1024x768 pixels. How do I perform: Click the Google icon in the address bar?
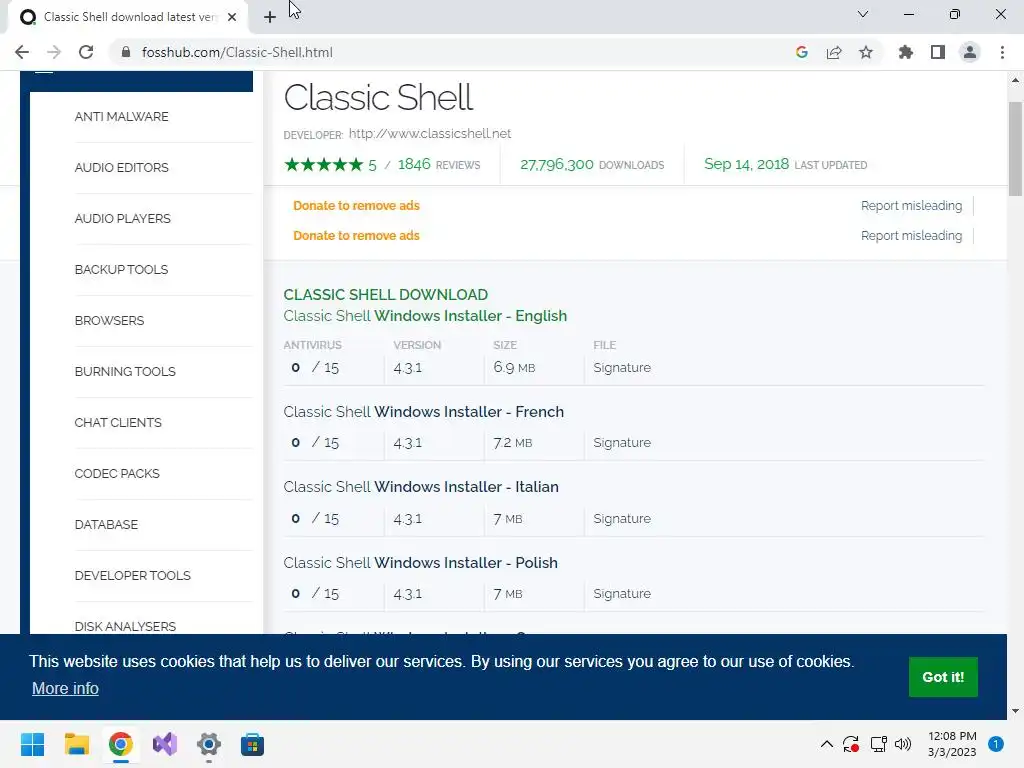click(x=802, y=52)
